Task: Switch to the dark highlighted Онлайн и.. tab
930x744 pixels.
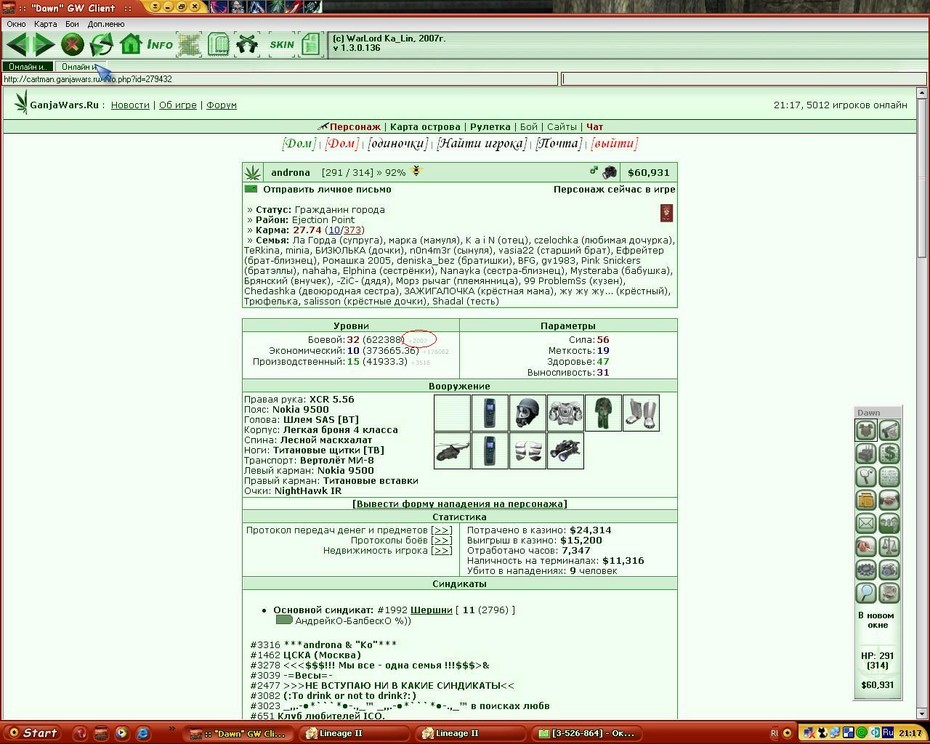Action: coord(27,66)
